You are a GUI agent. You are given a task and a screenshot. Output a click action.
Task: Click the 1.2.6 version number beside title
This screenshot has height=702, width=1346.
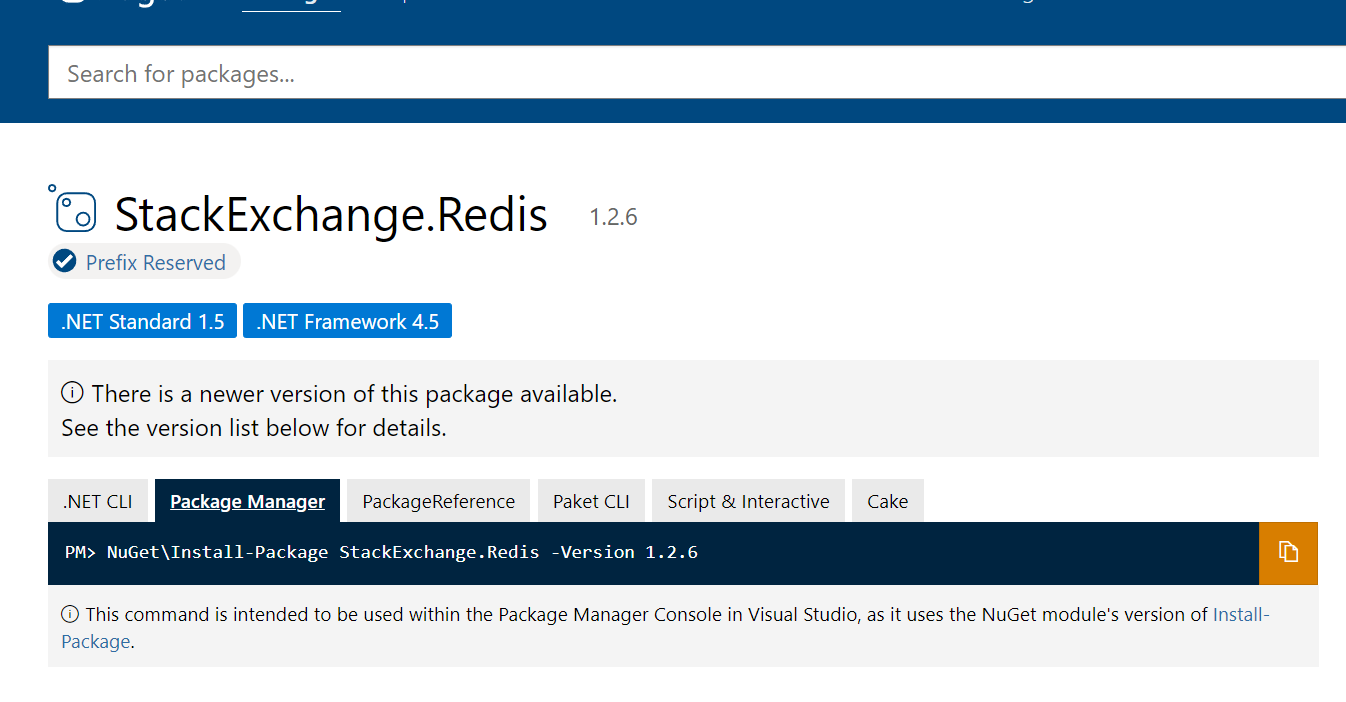click(x=613, y=217)
